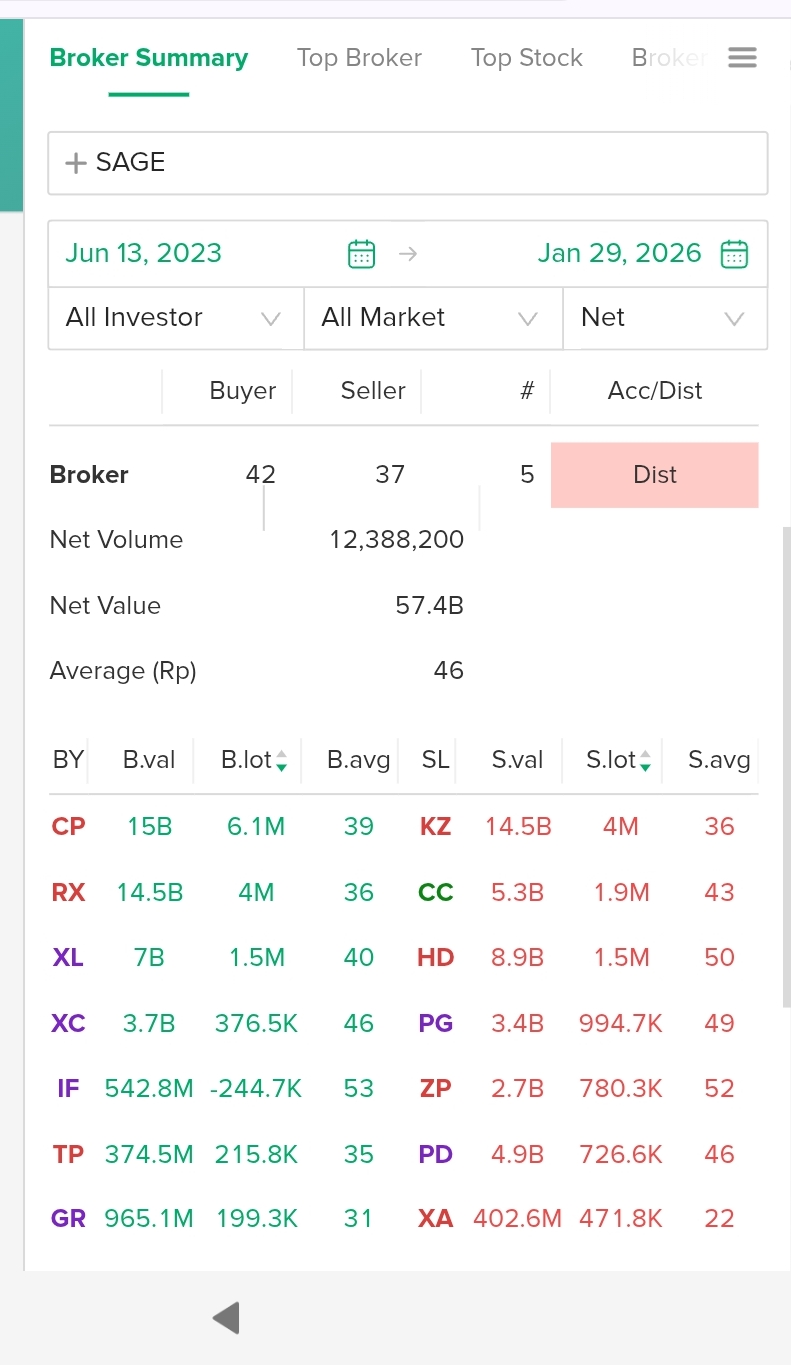
Task: Click the pink Dist indicator box
Action: [x=655, y=475]
